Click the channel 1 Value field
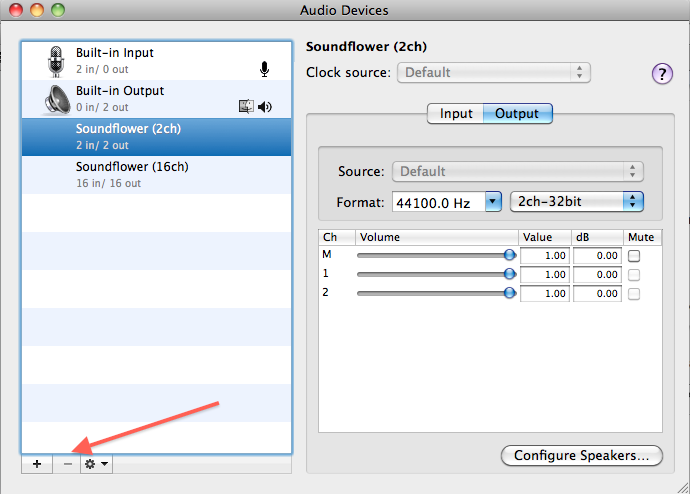This screenshot has width=690, height=494. (545, 274)
